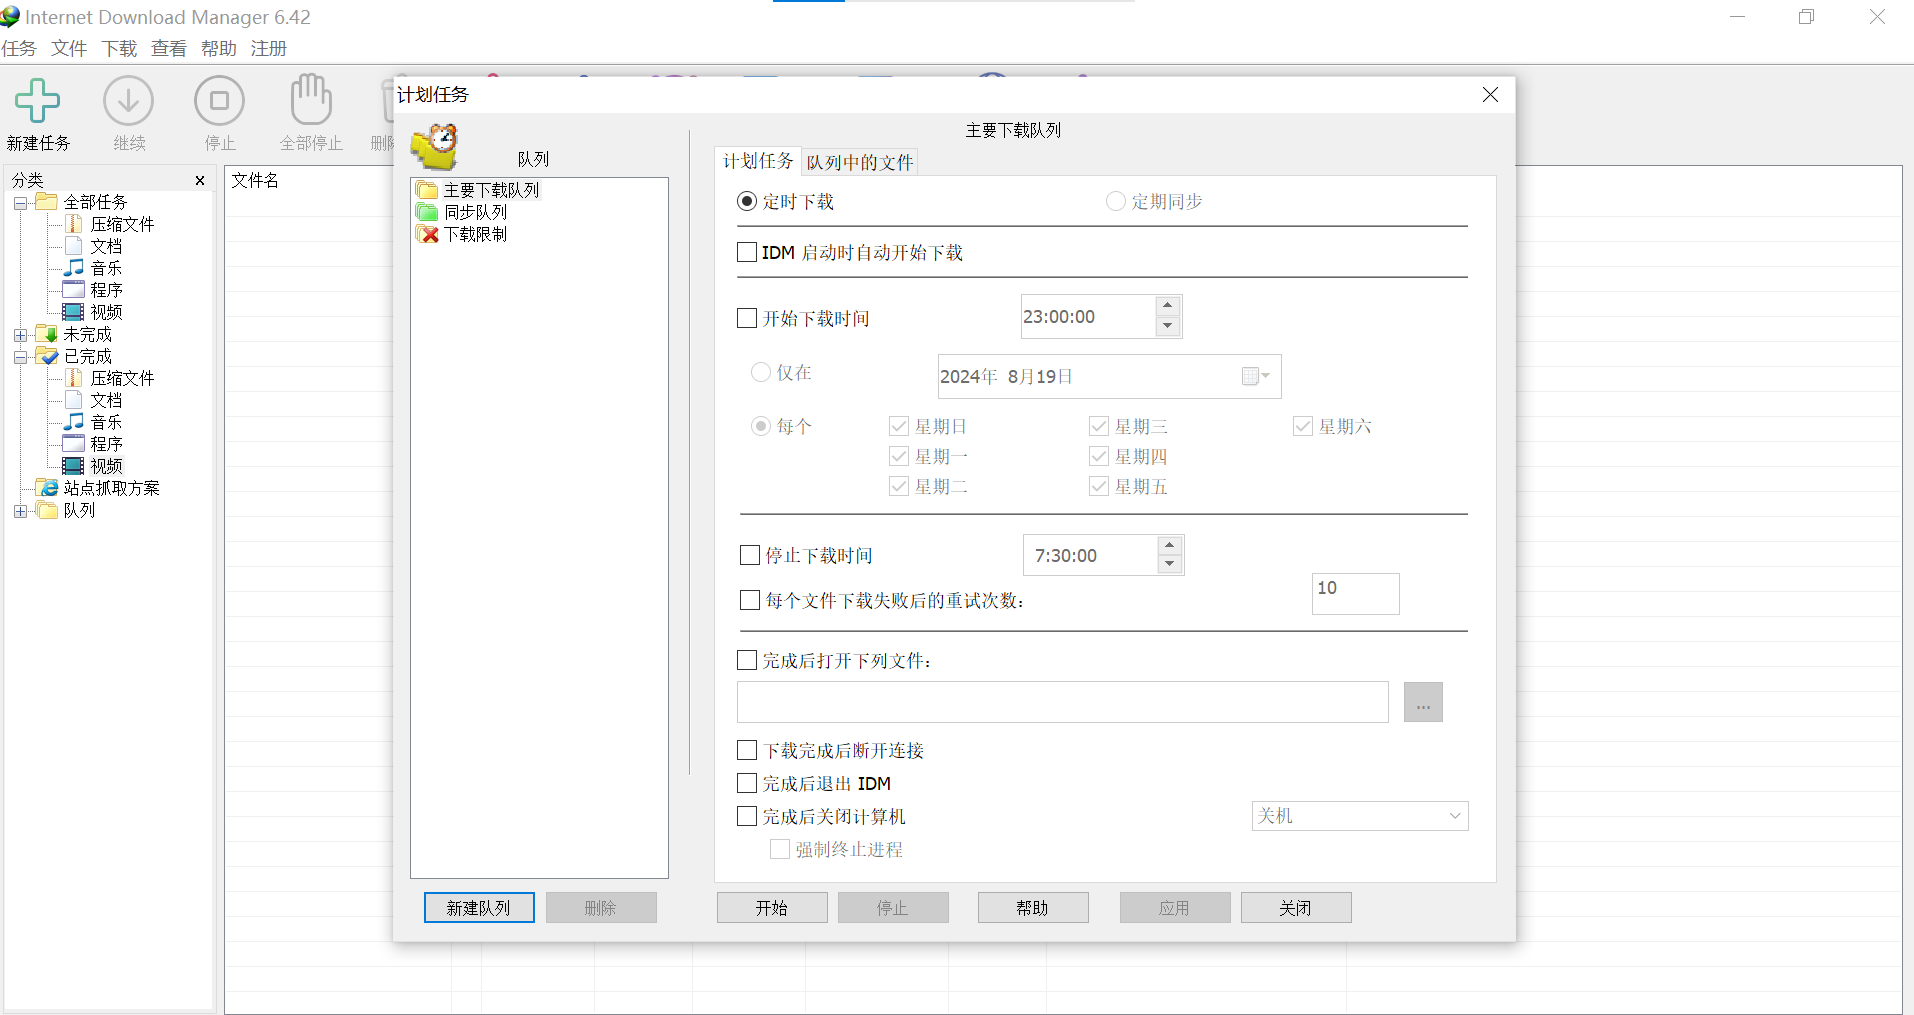Screen dimensions: 1914x1015
Task: Open the 下载 menu
Action: (118, 48)
